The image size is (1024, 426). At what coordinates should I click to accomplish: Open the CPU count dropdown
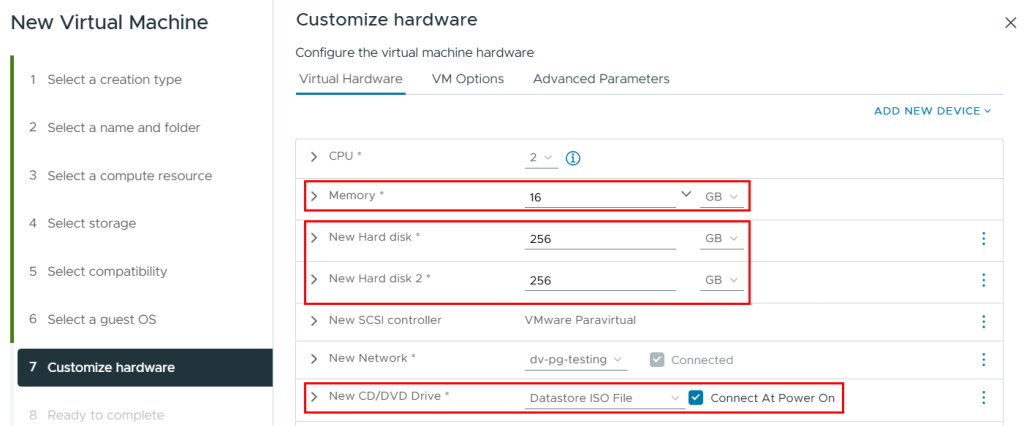click(541, 158)
